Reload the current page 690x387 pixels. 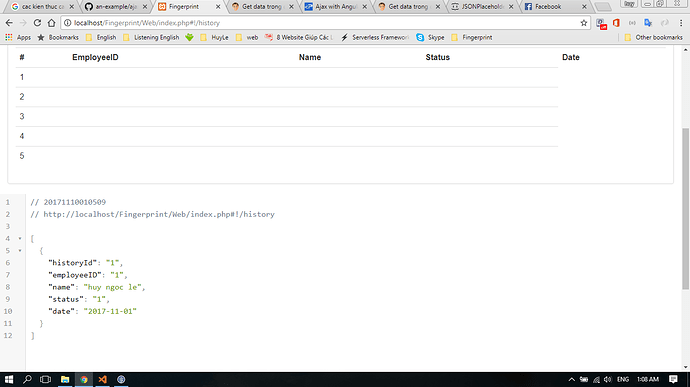[37, 23]
